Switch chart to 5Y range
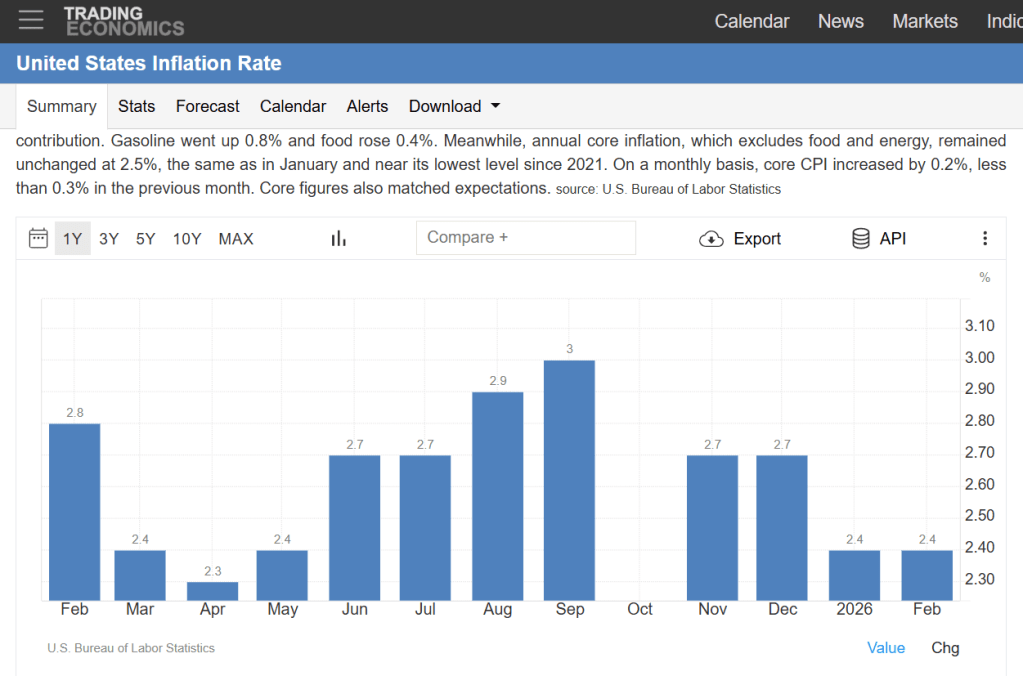Image resolution: width=1023 pixels, height=676 pixels. click(x=146, y=238)
